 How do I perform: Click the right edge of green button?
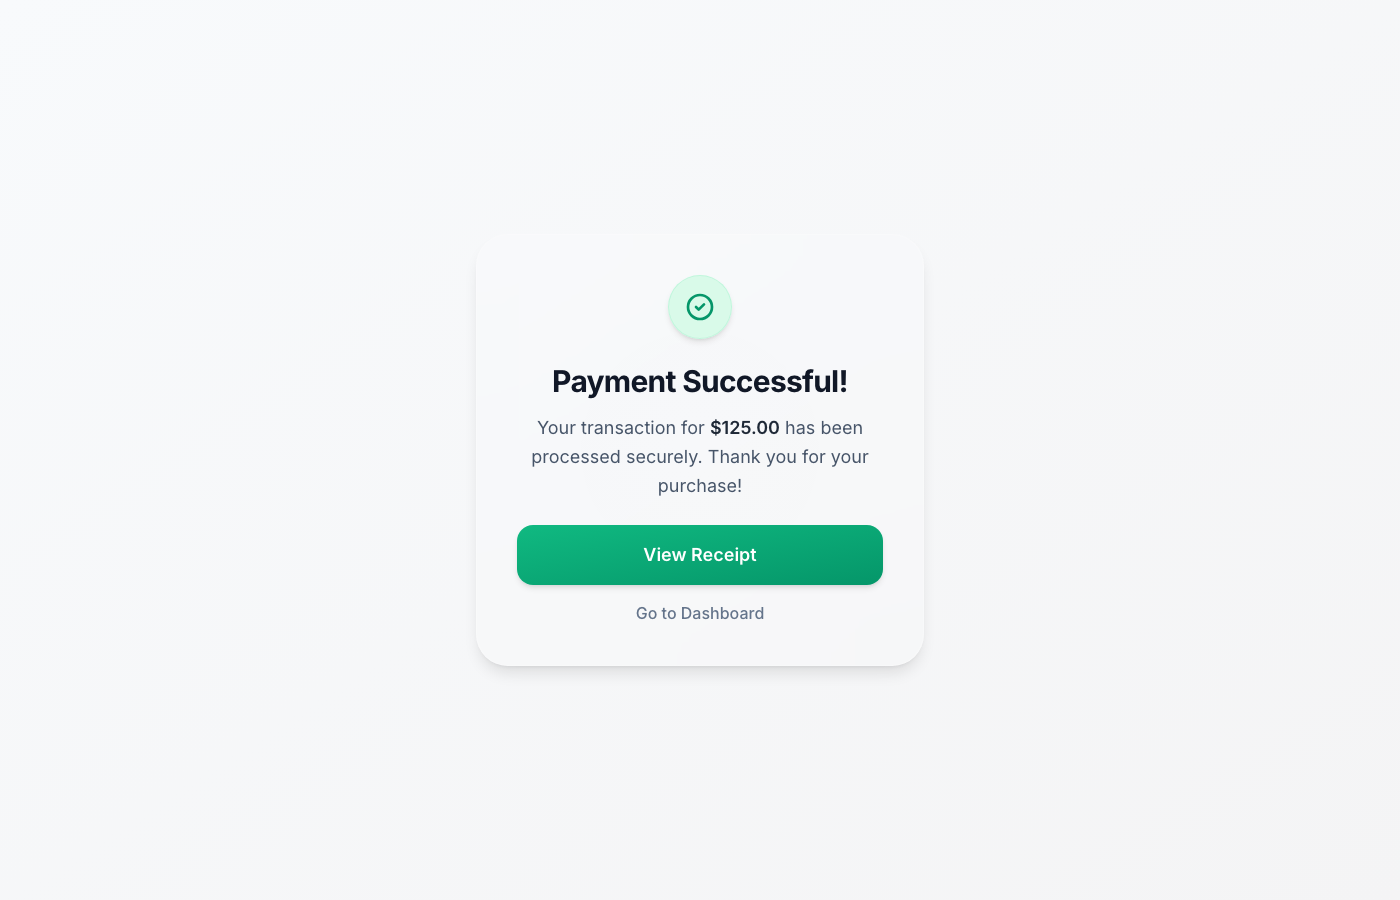tap(877, 555)
